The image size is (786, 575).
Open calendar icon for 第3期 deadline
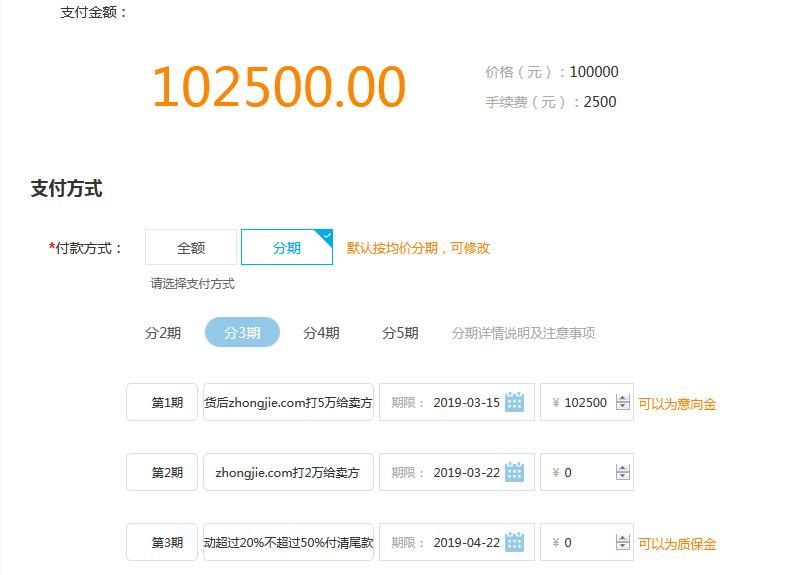coord(515,542)
